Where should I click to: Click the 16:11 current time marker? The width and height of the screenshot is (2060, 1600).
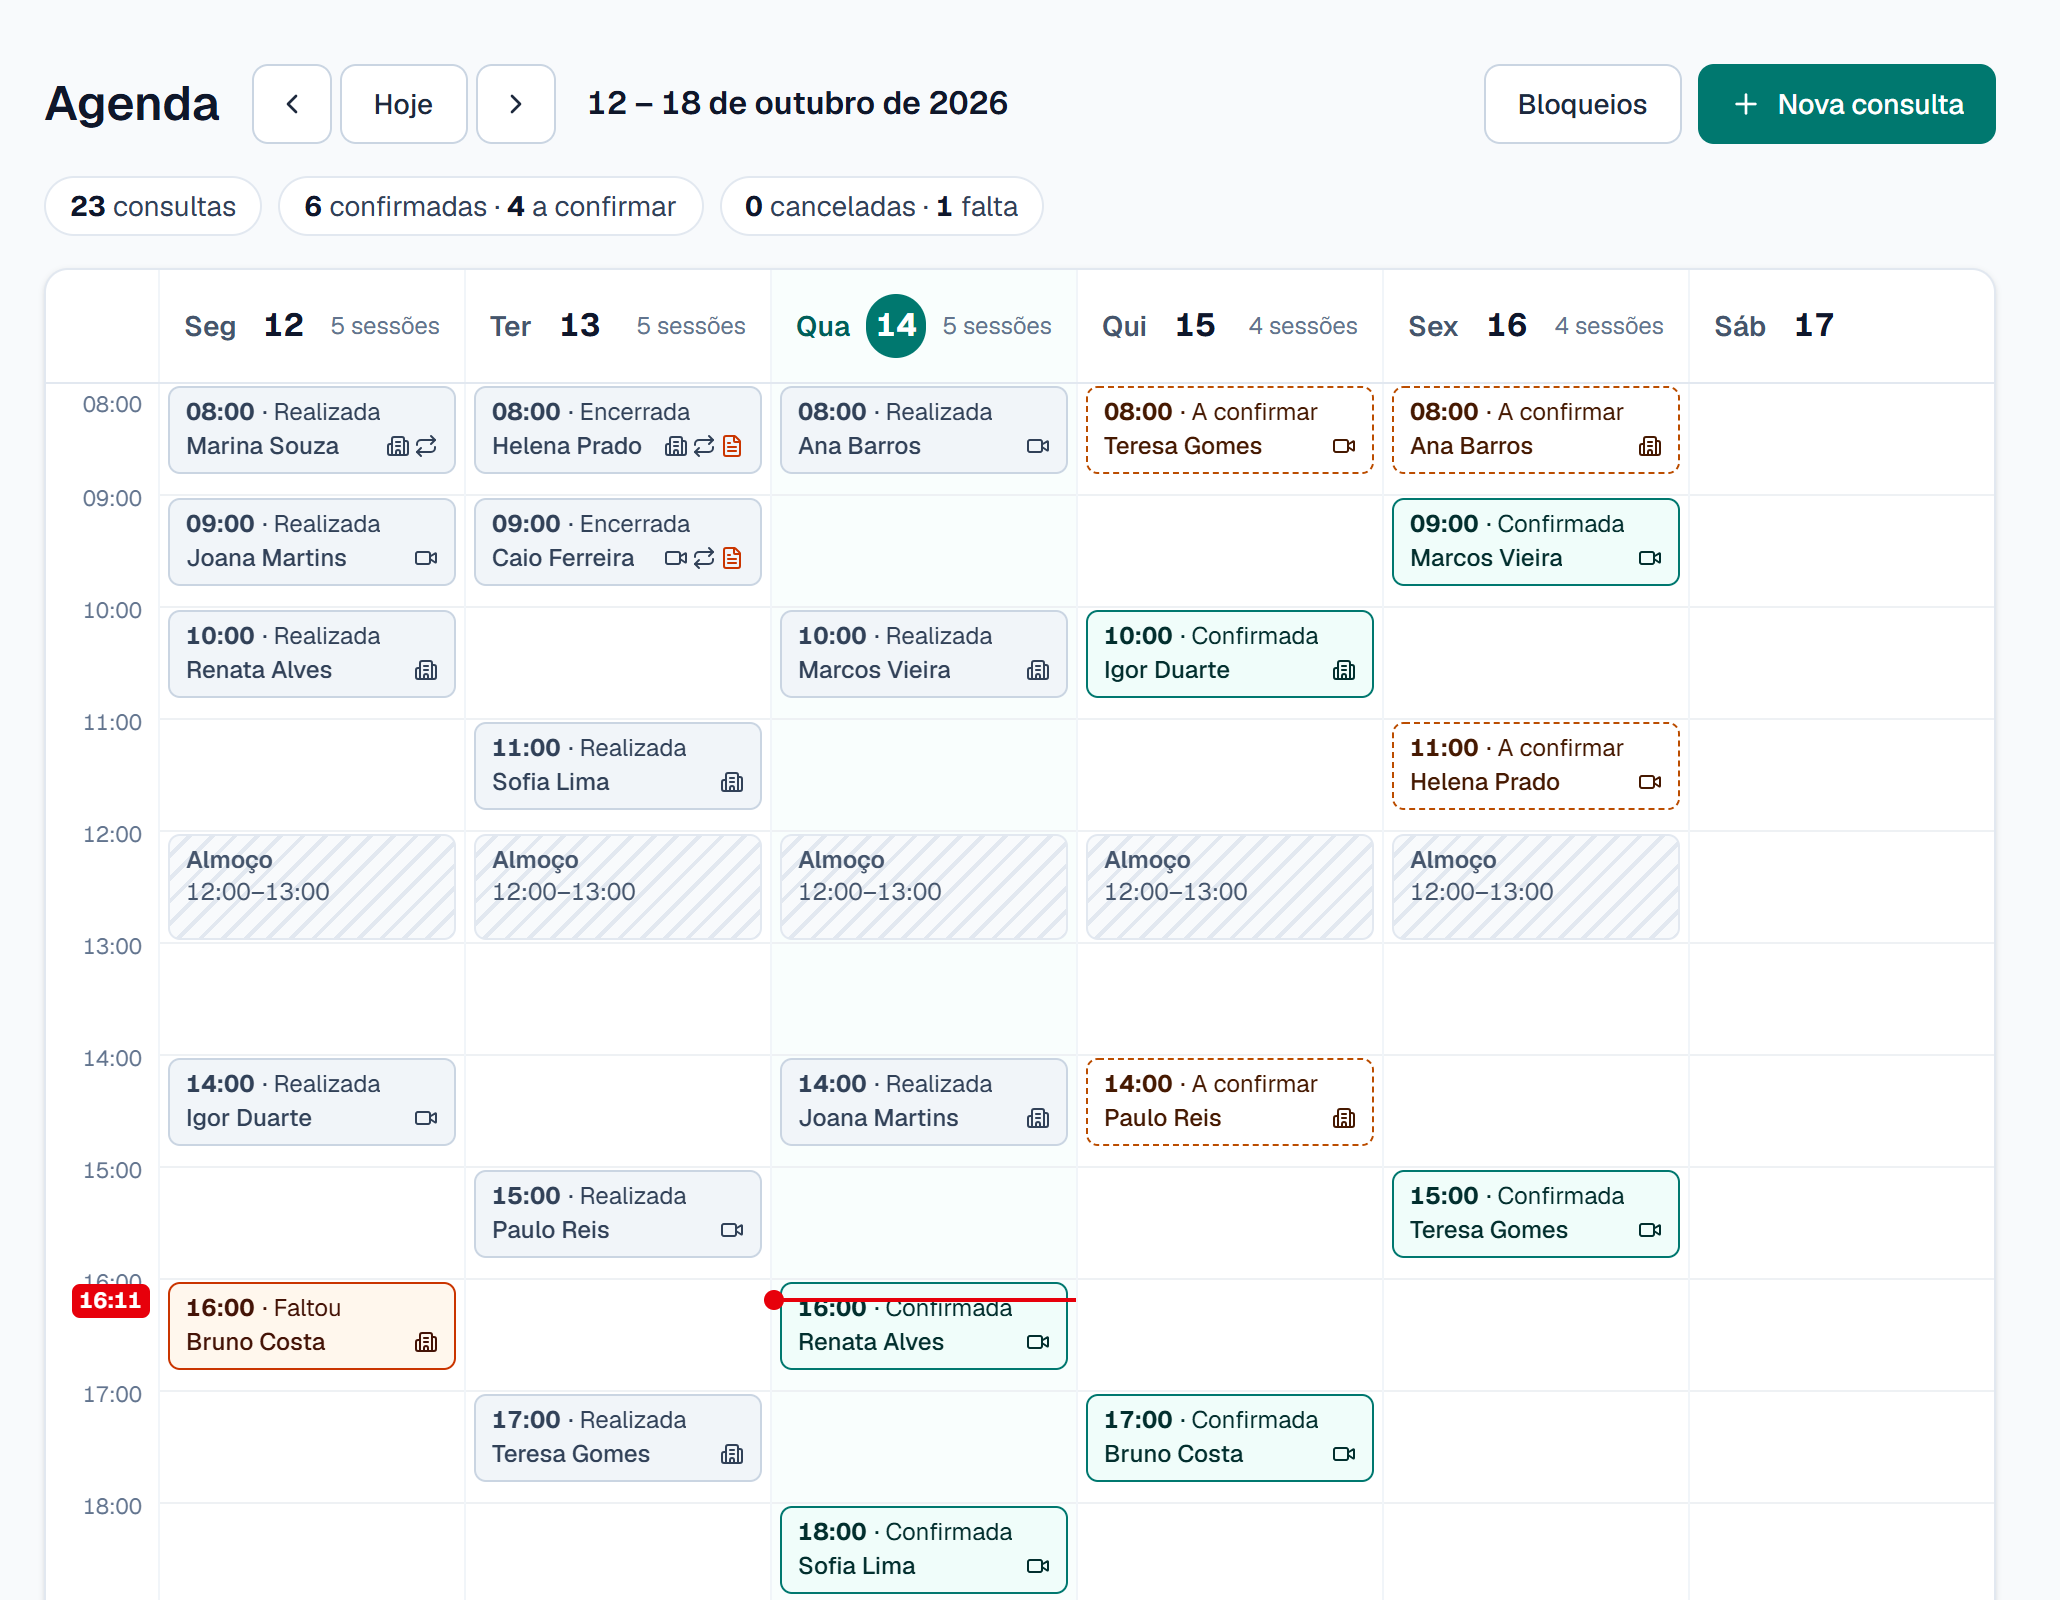pos(110,1301)
